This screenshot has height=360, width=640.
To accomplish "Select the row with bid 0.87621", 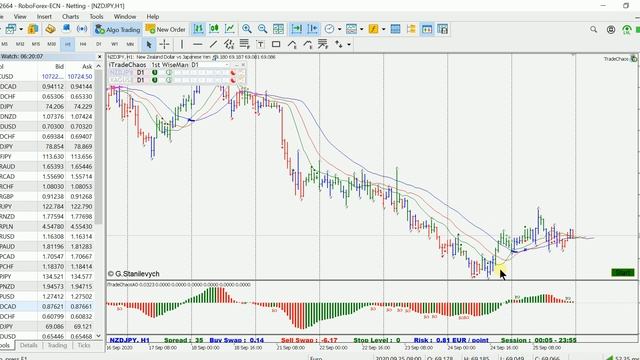I will (x=47, y=307).
